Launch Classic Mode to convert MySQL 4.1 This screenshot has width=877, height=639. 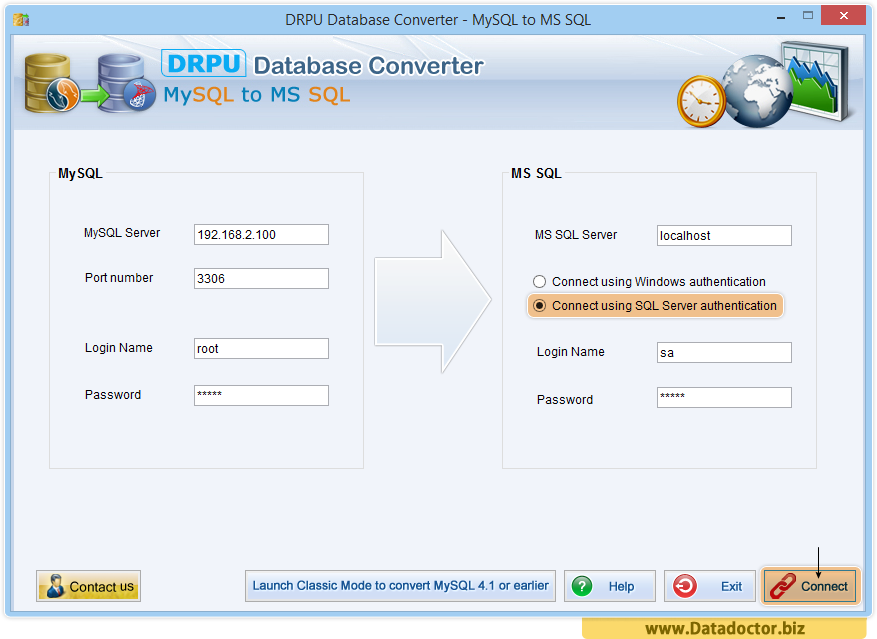tap(400, 586)
